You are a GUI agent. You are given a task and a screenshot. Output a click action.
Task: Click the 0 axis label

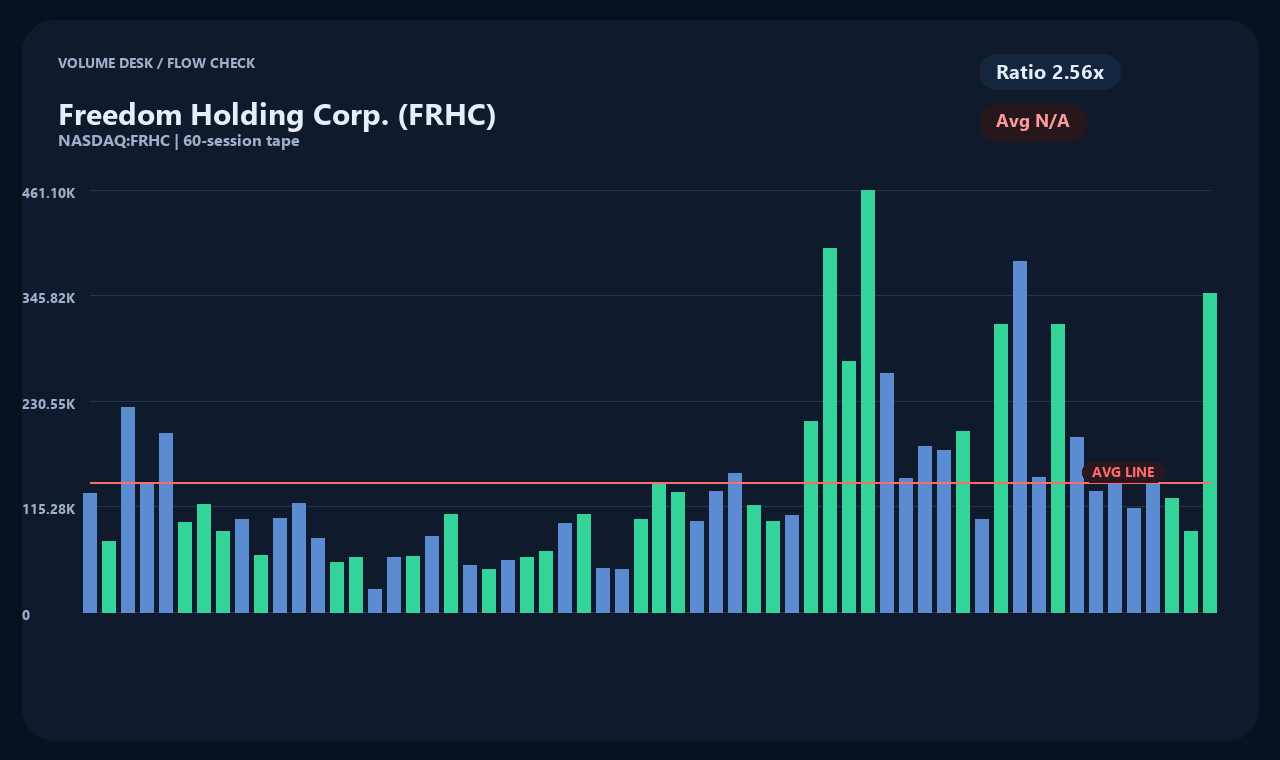tap(26, 615)
